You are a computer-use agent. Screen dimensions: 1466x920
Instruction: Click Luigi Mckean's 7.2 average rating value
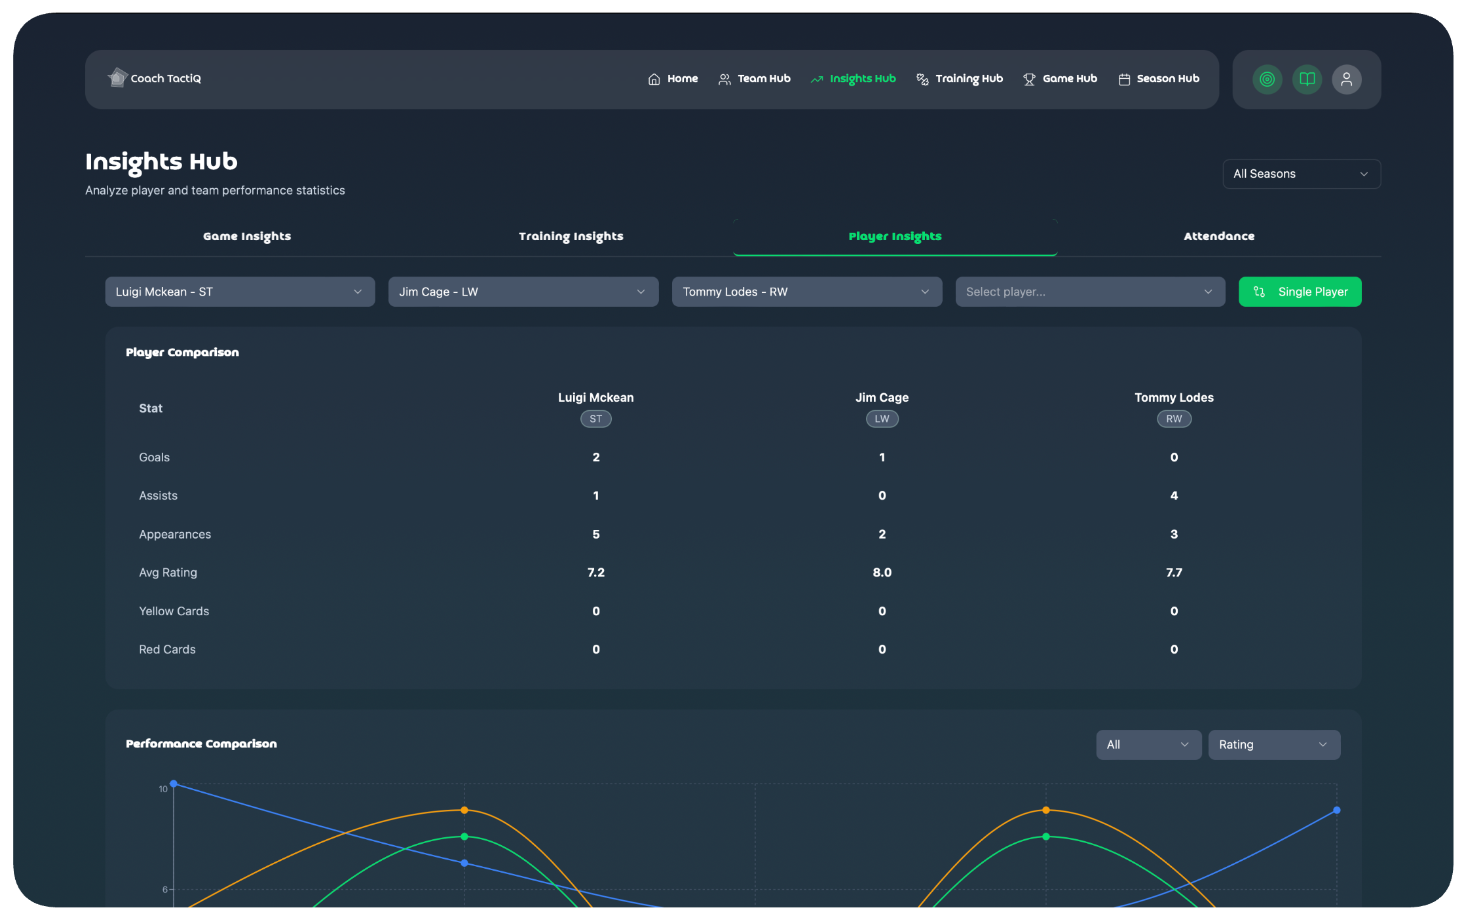(596, 573)
